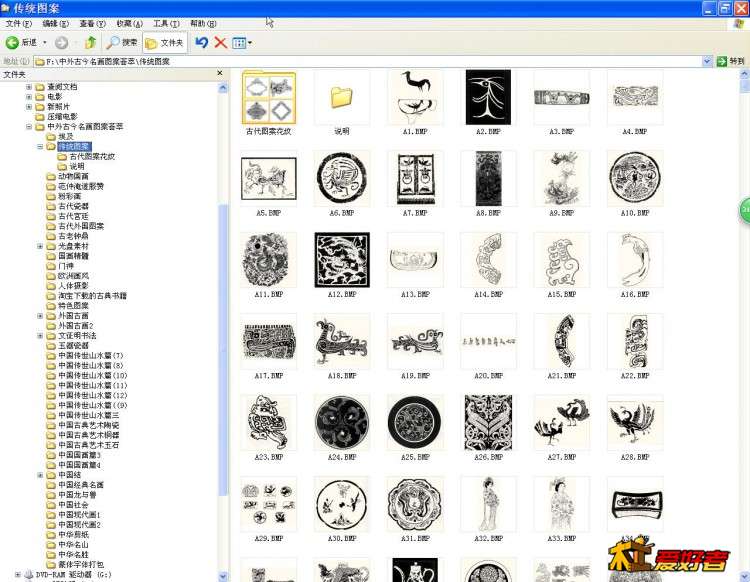Viewport: 750px width, 582px height.
Task: Select the A18.BMP bird pattern thumbnail
Action: (342, 341)
